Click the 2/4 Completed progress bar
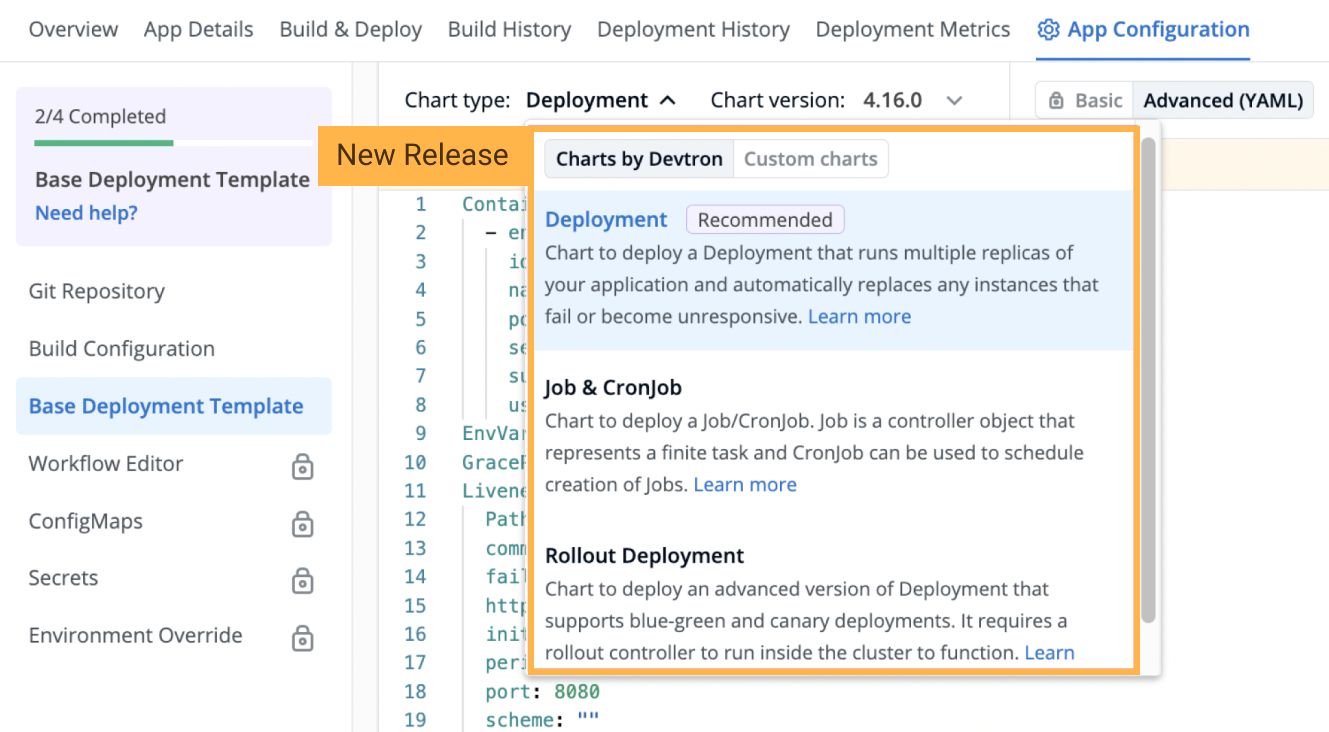The image size is (1329, 732). pos(173,143)
